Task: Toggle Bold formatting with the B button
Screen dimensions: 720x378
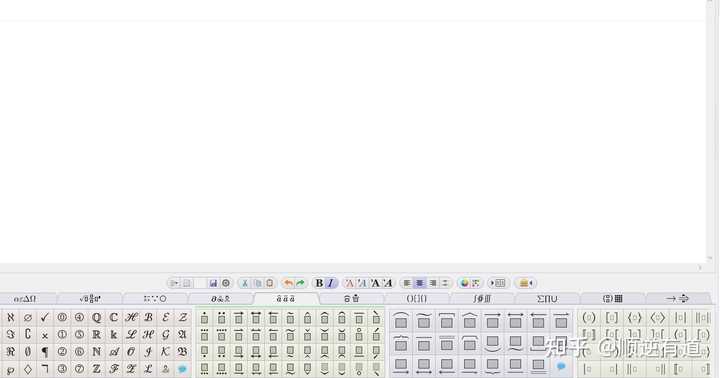Action: pos(319,283)
